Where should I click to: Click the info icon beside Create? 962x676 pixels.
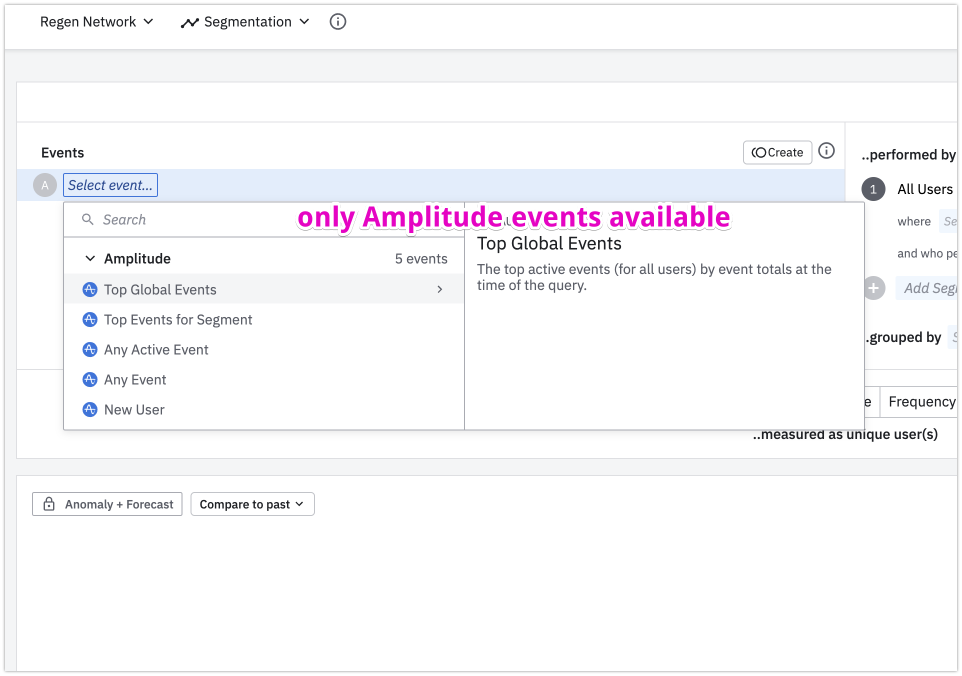pos(826,151)
